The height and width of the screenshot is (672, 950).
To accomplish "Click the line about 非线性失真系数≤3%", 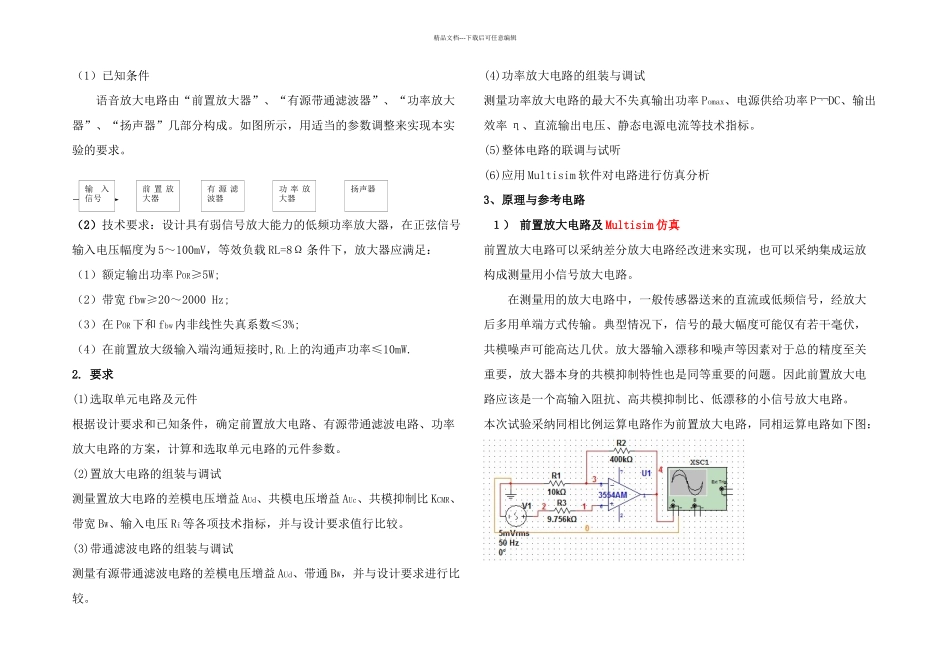I will pos(188,324).
